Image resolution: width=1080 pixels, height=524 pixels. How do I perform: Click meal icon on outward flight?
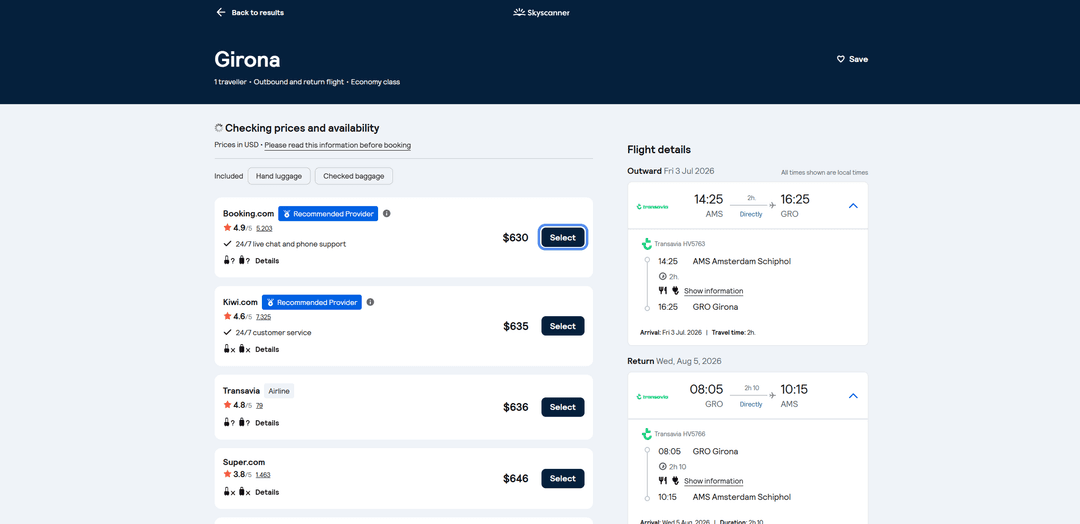coord(663,291)
